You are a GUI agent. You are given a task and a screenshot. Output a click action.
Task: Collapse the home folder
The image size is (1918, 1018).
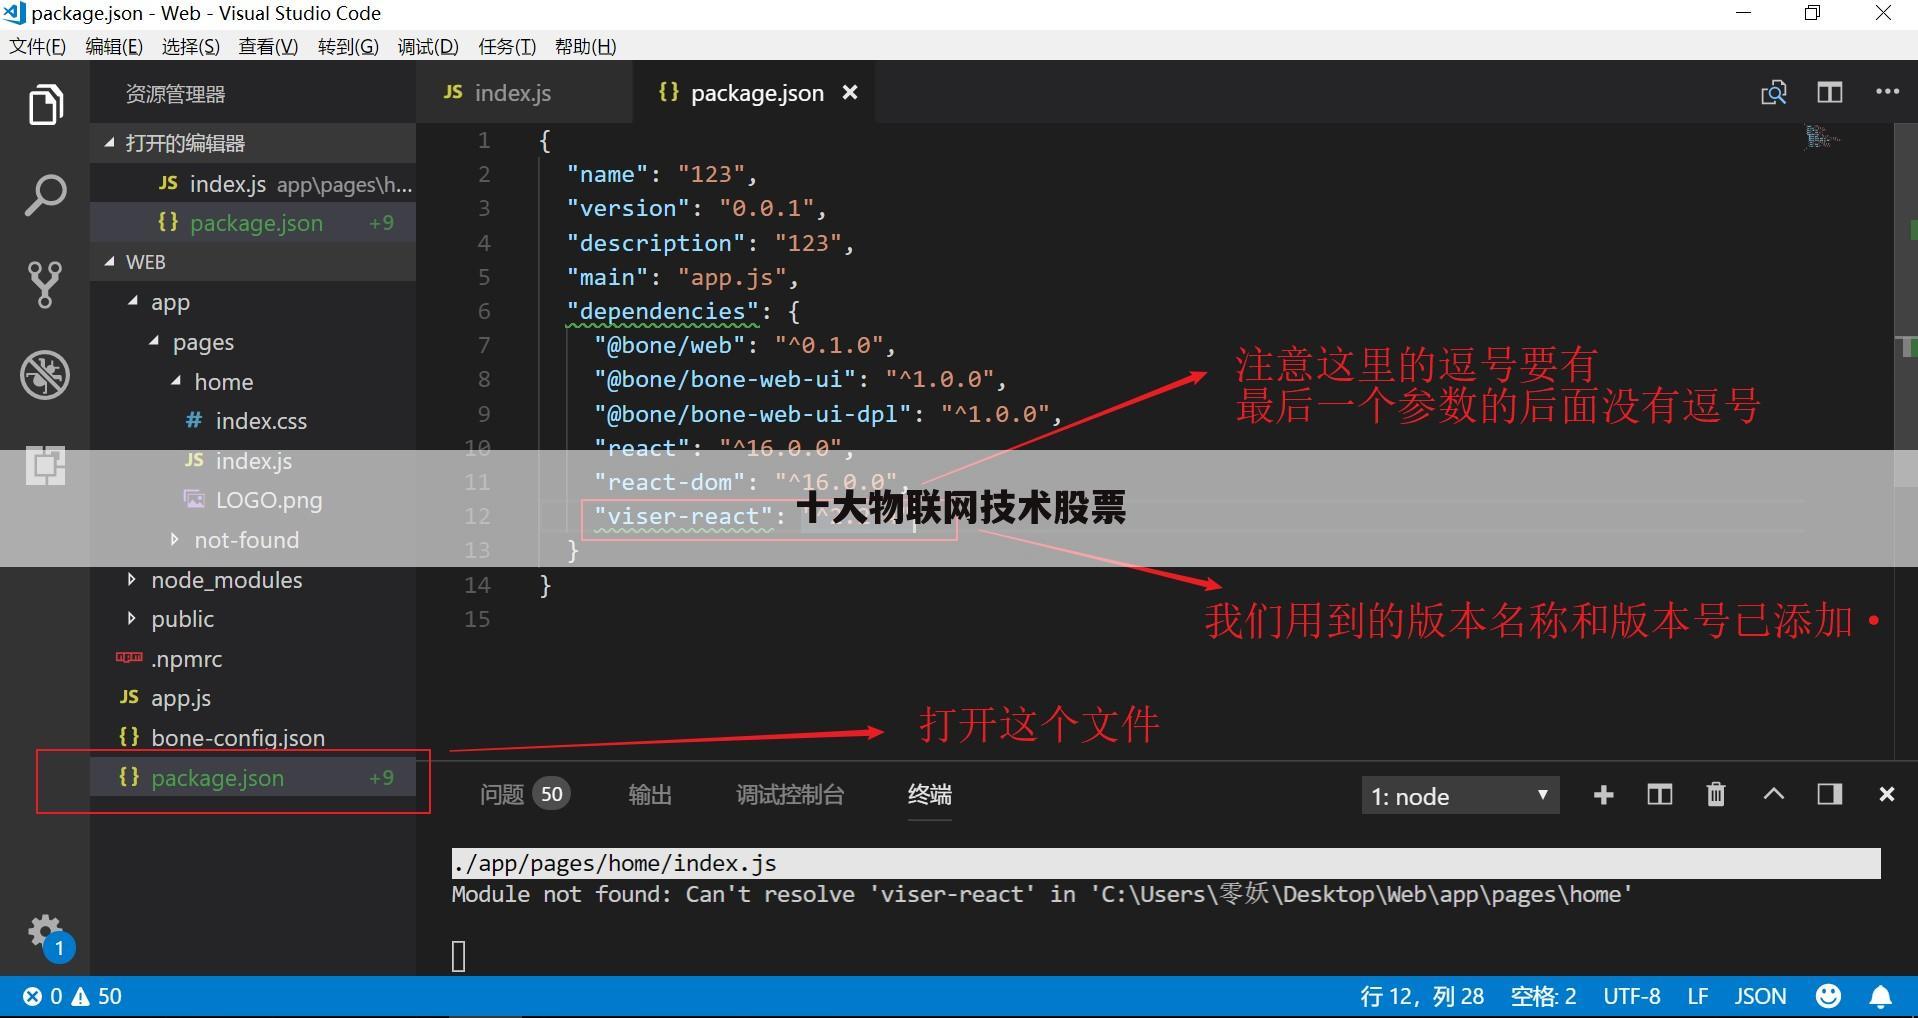(176, 382)
